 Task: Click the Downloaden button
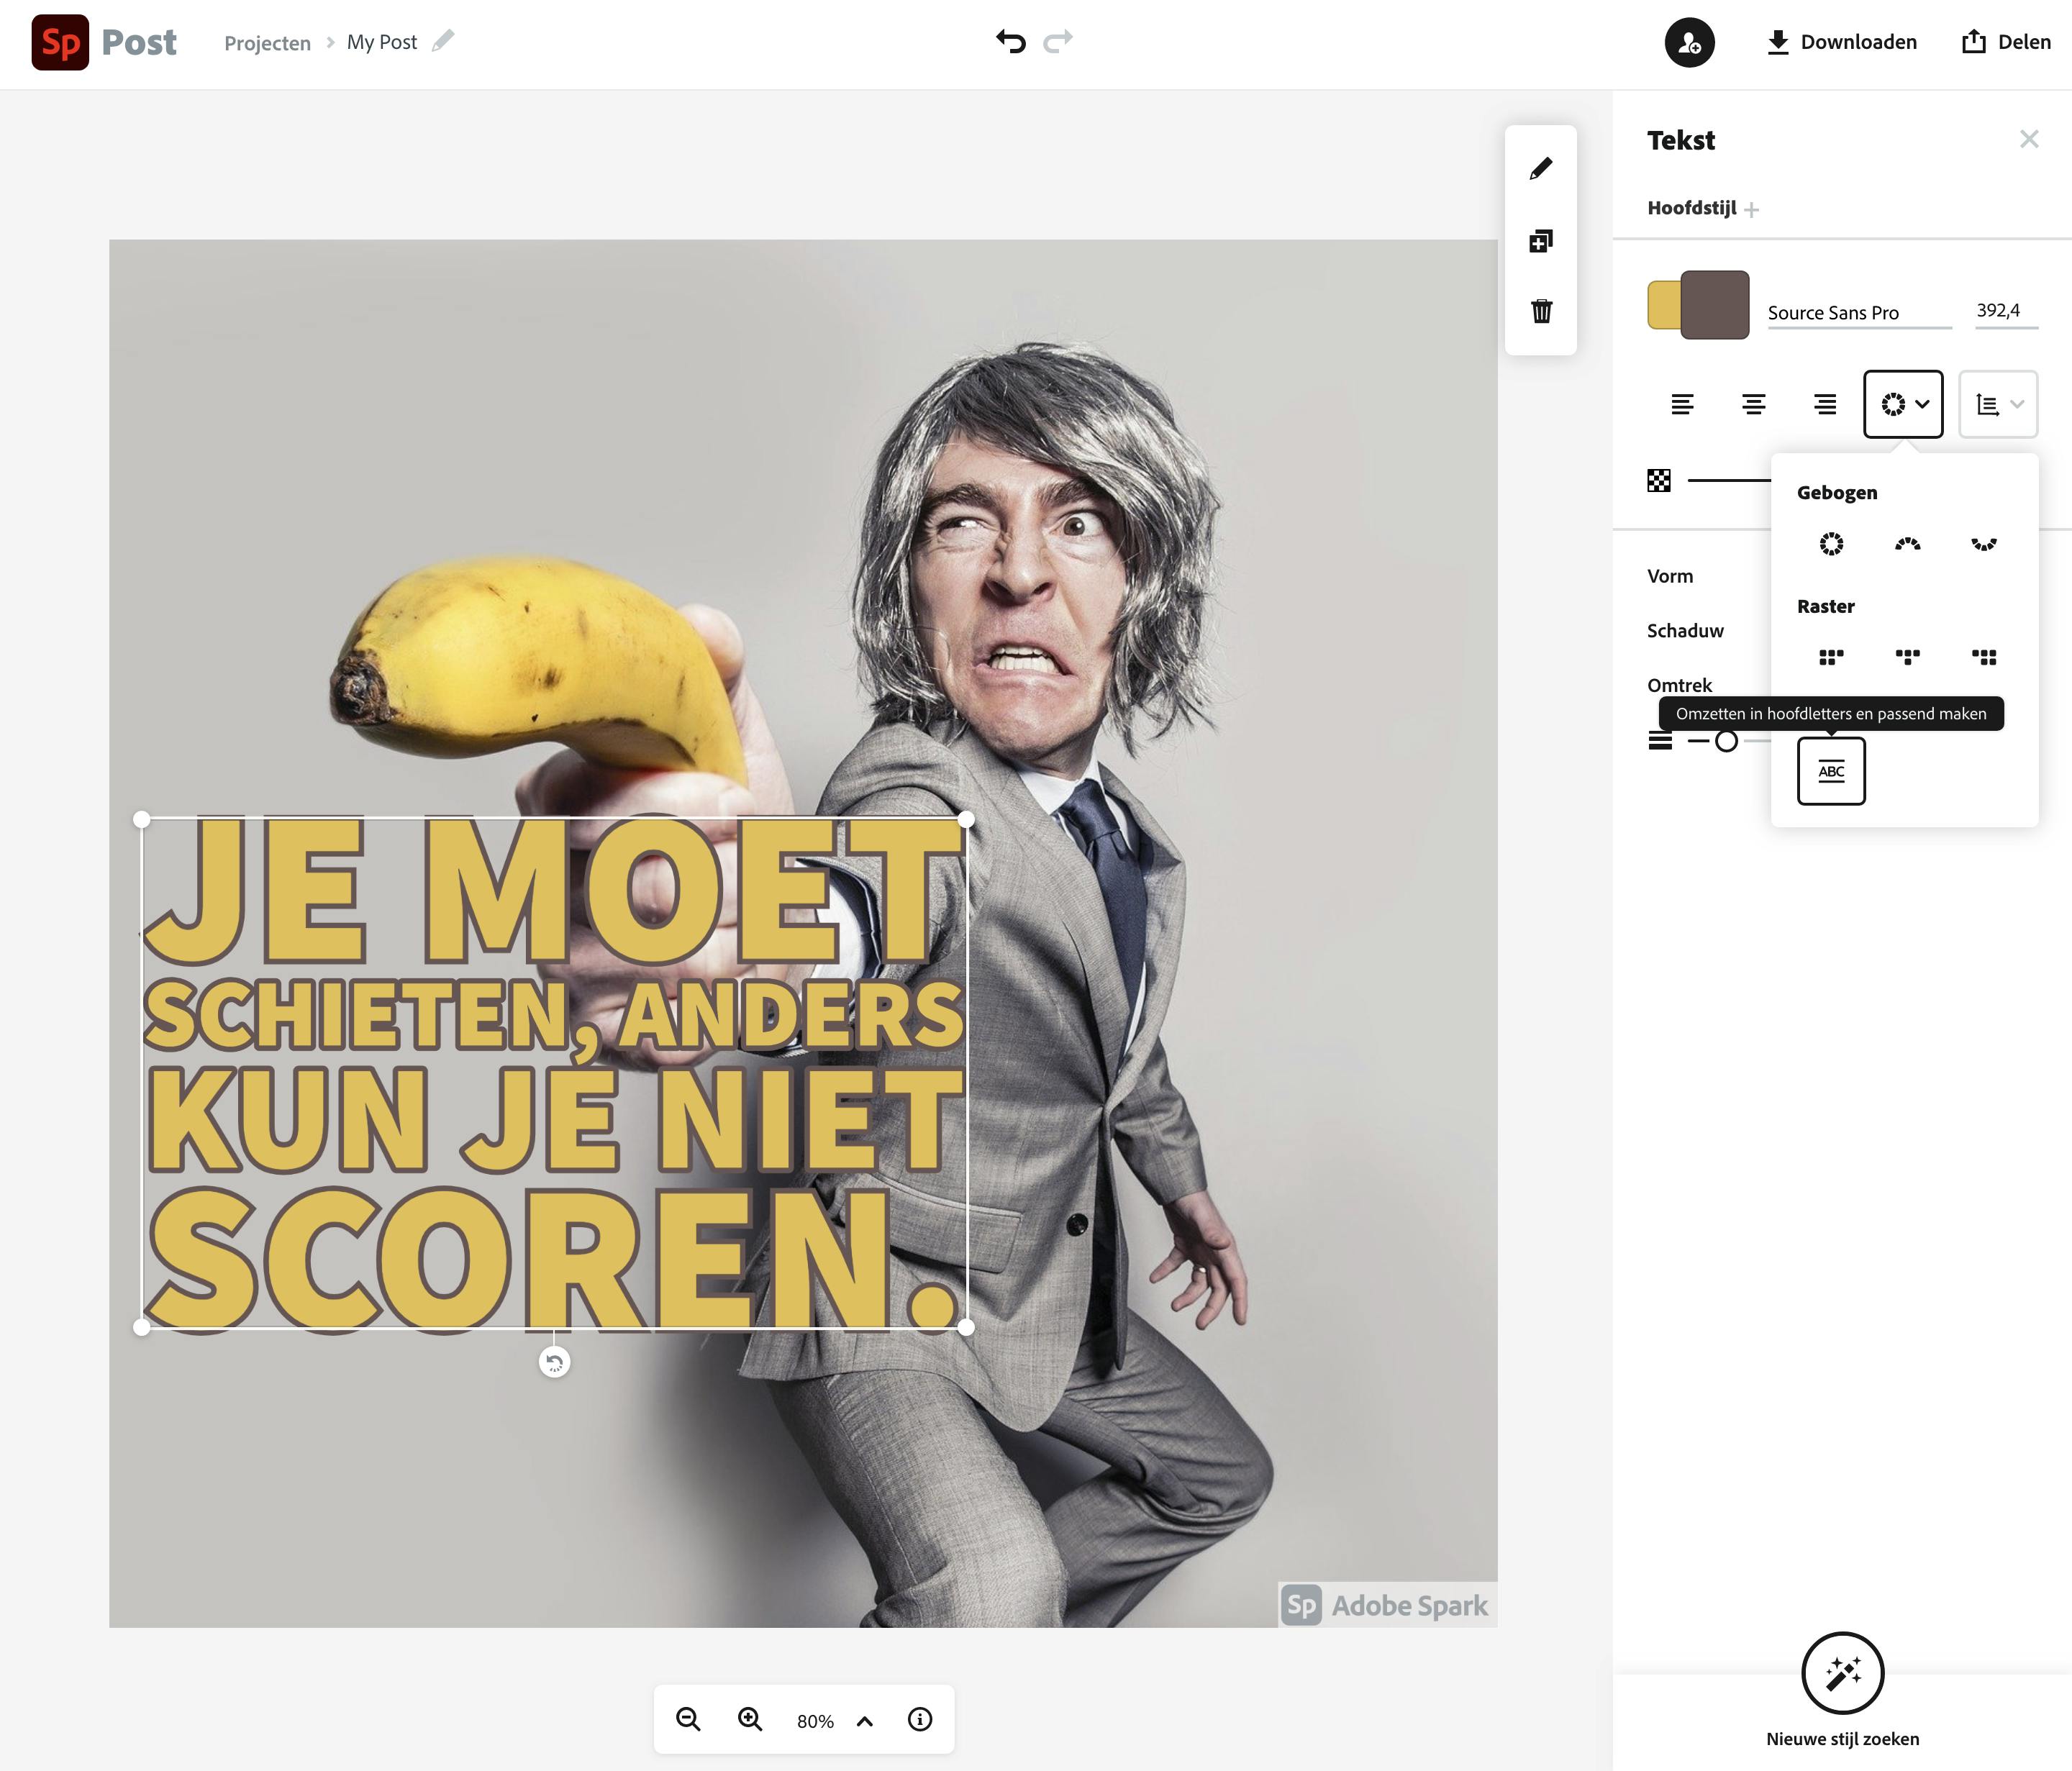(1842, 42)
